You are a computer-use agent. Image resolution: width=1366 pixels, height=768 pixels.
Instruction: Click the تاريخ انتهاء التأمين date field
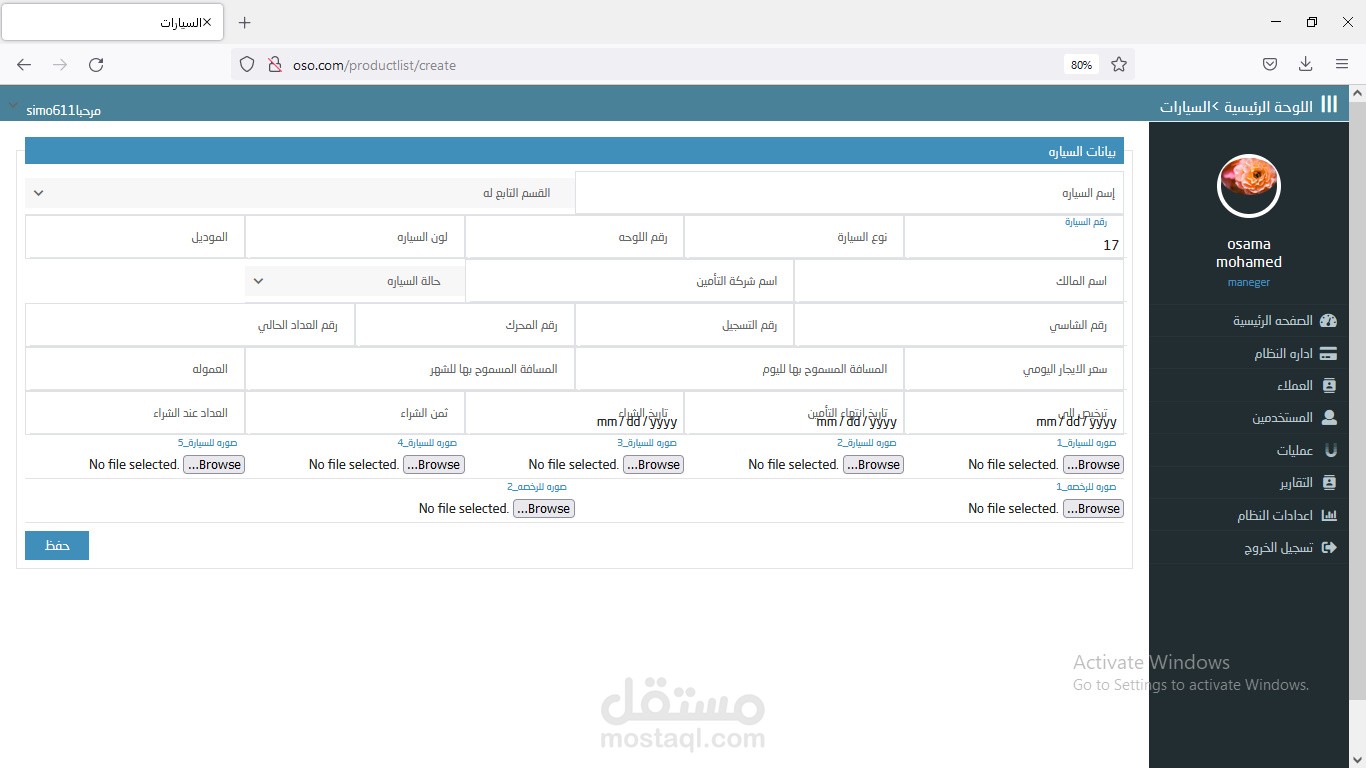pyautogui.click(x=794, y=413)
